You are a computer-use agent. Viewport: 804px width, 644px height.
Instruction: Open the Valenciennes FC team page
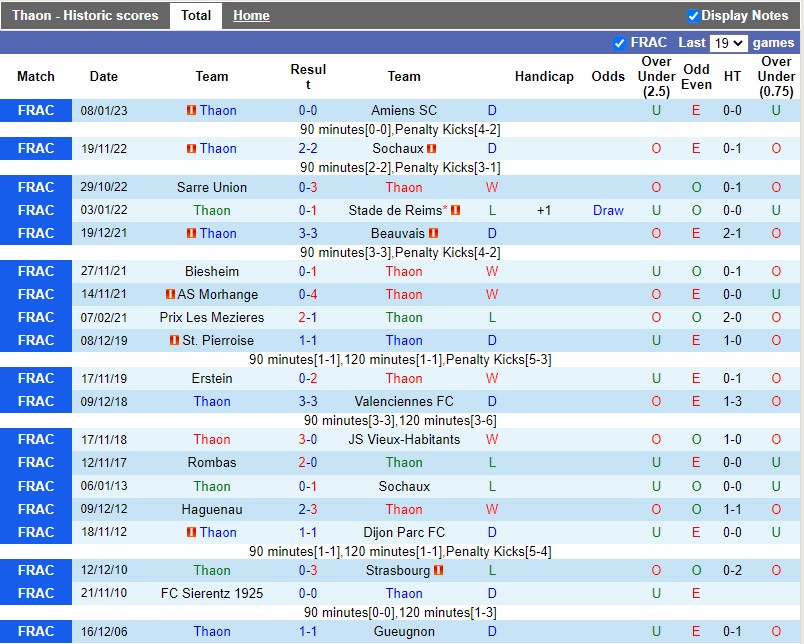[404, 402]
